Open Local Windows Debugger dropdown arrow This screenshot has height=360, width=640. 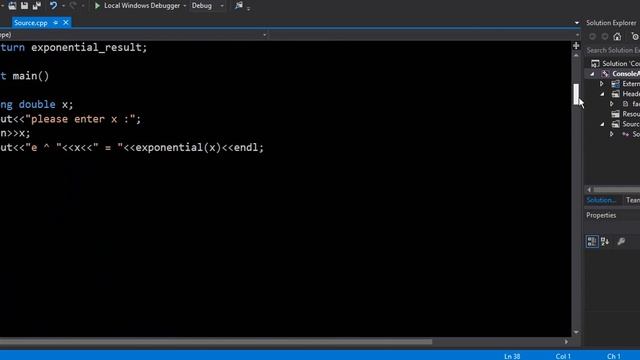185,6
